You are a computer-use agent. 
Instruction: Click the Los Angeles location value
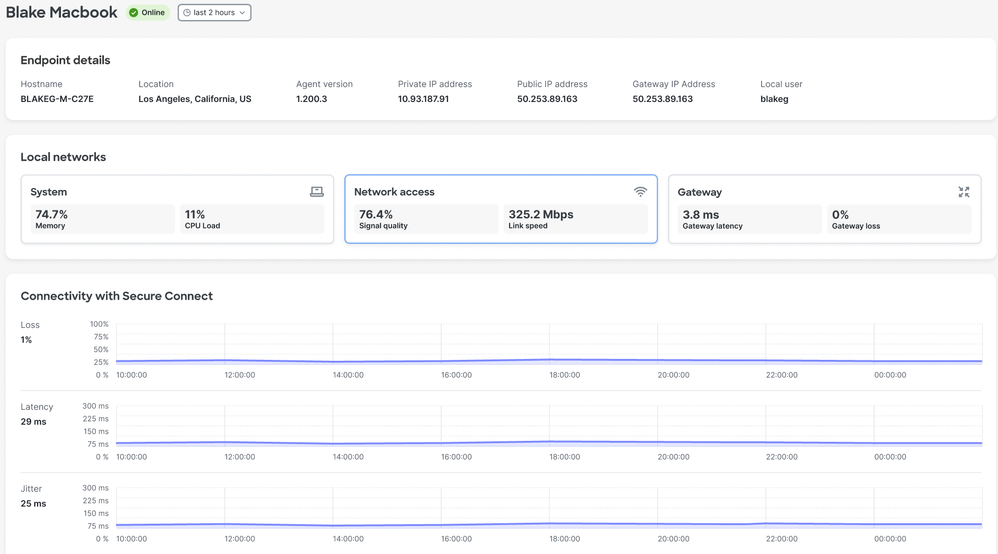point(194,99)
